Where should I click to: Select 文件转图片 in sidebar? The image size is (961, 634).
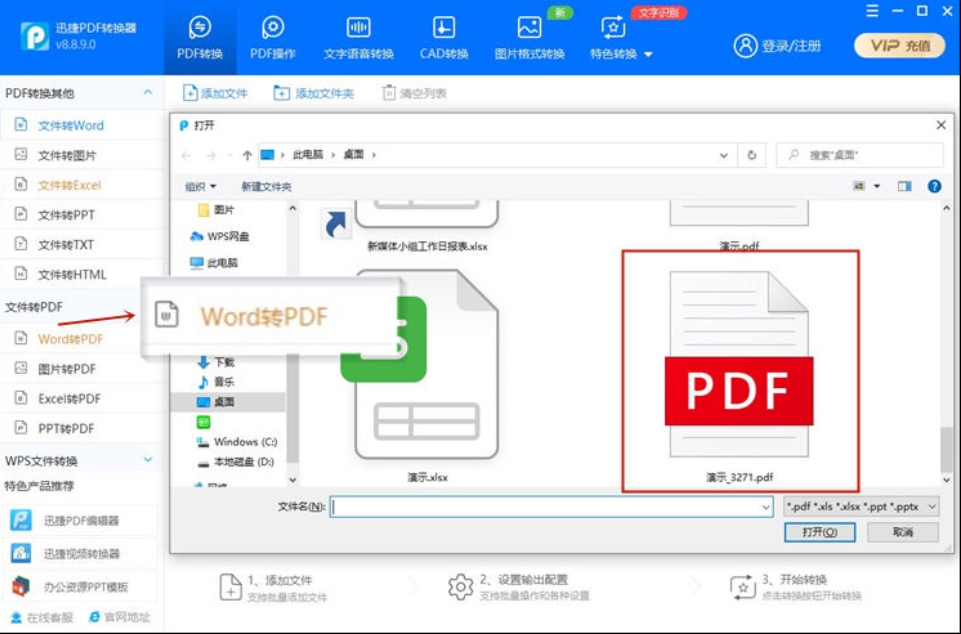pos(82,155)
